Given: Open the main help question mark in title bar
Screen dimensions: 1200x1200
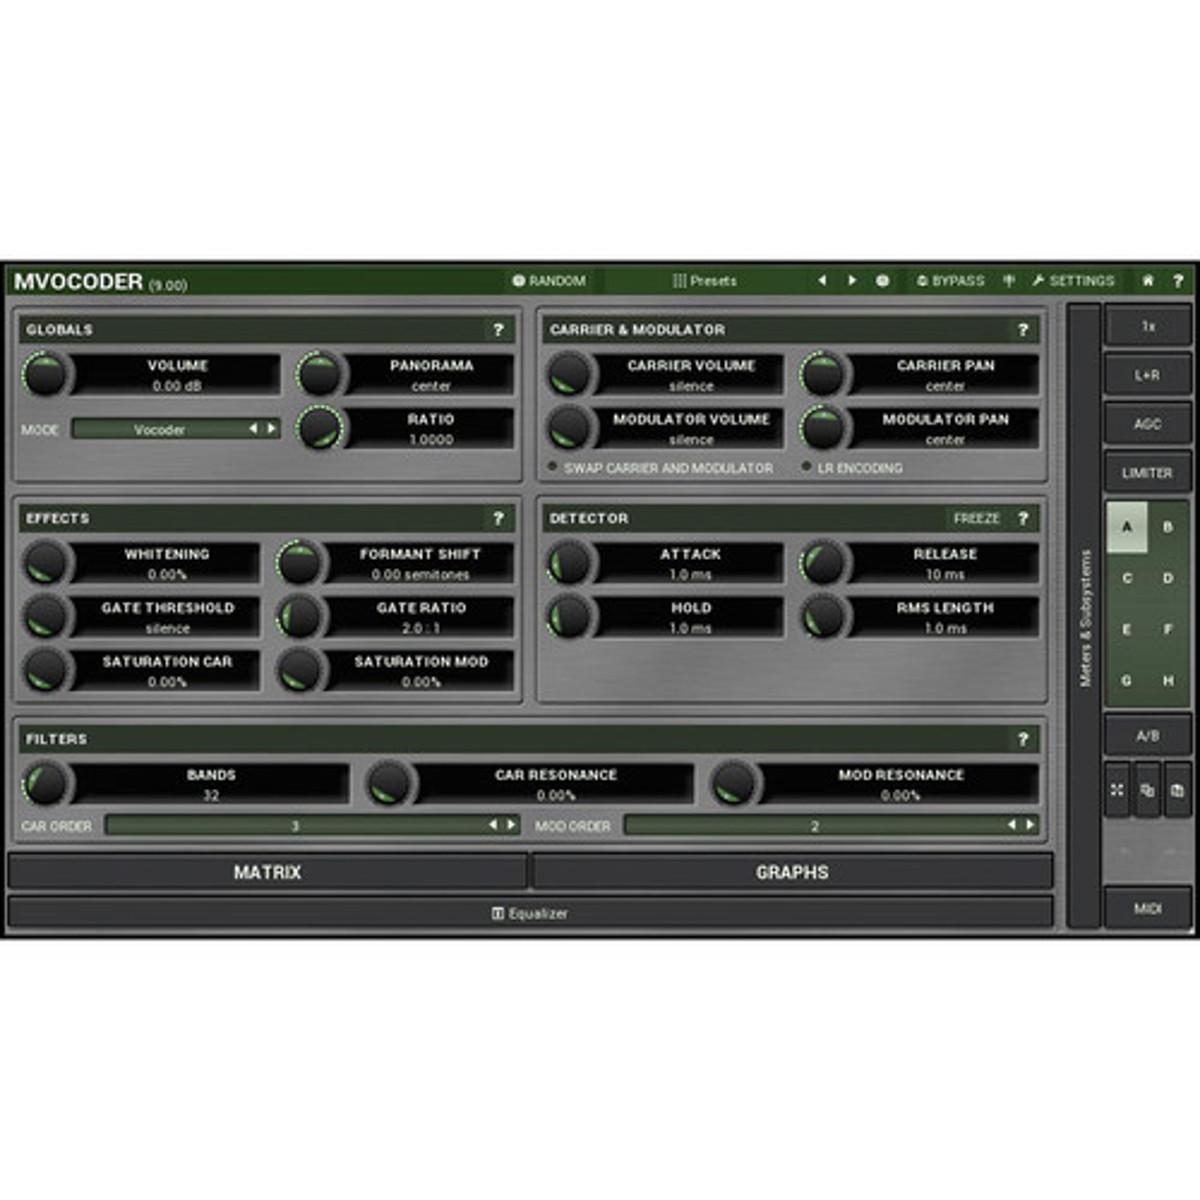Looking at the screenshot, I should pos(1178,281).
